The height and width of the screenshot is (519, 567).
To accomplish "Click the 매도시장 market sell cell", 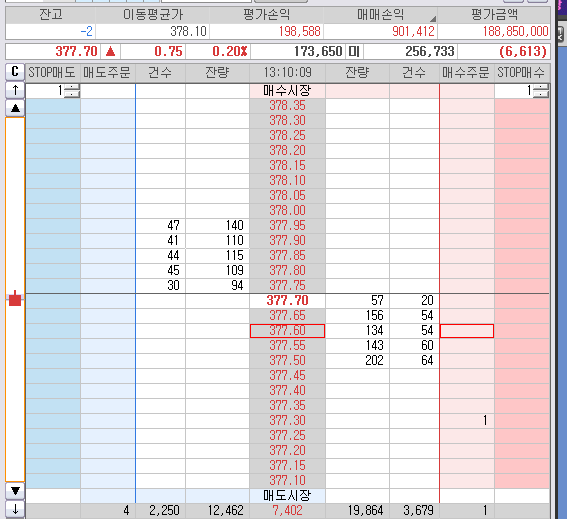I will (287, 495).
